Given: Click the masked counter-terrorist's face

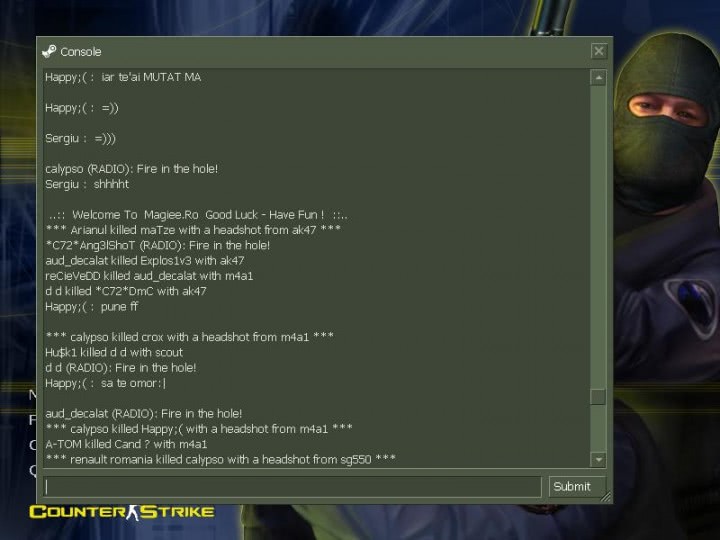Looking at the screenshot, I should pyautogui.click(x=667, y=110).
